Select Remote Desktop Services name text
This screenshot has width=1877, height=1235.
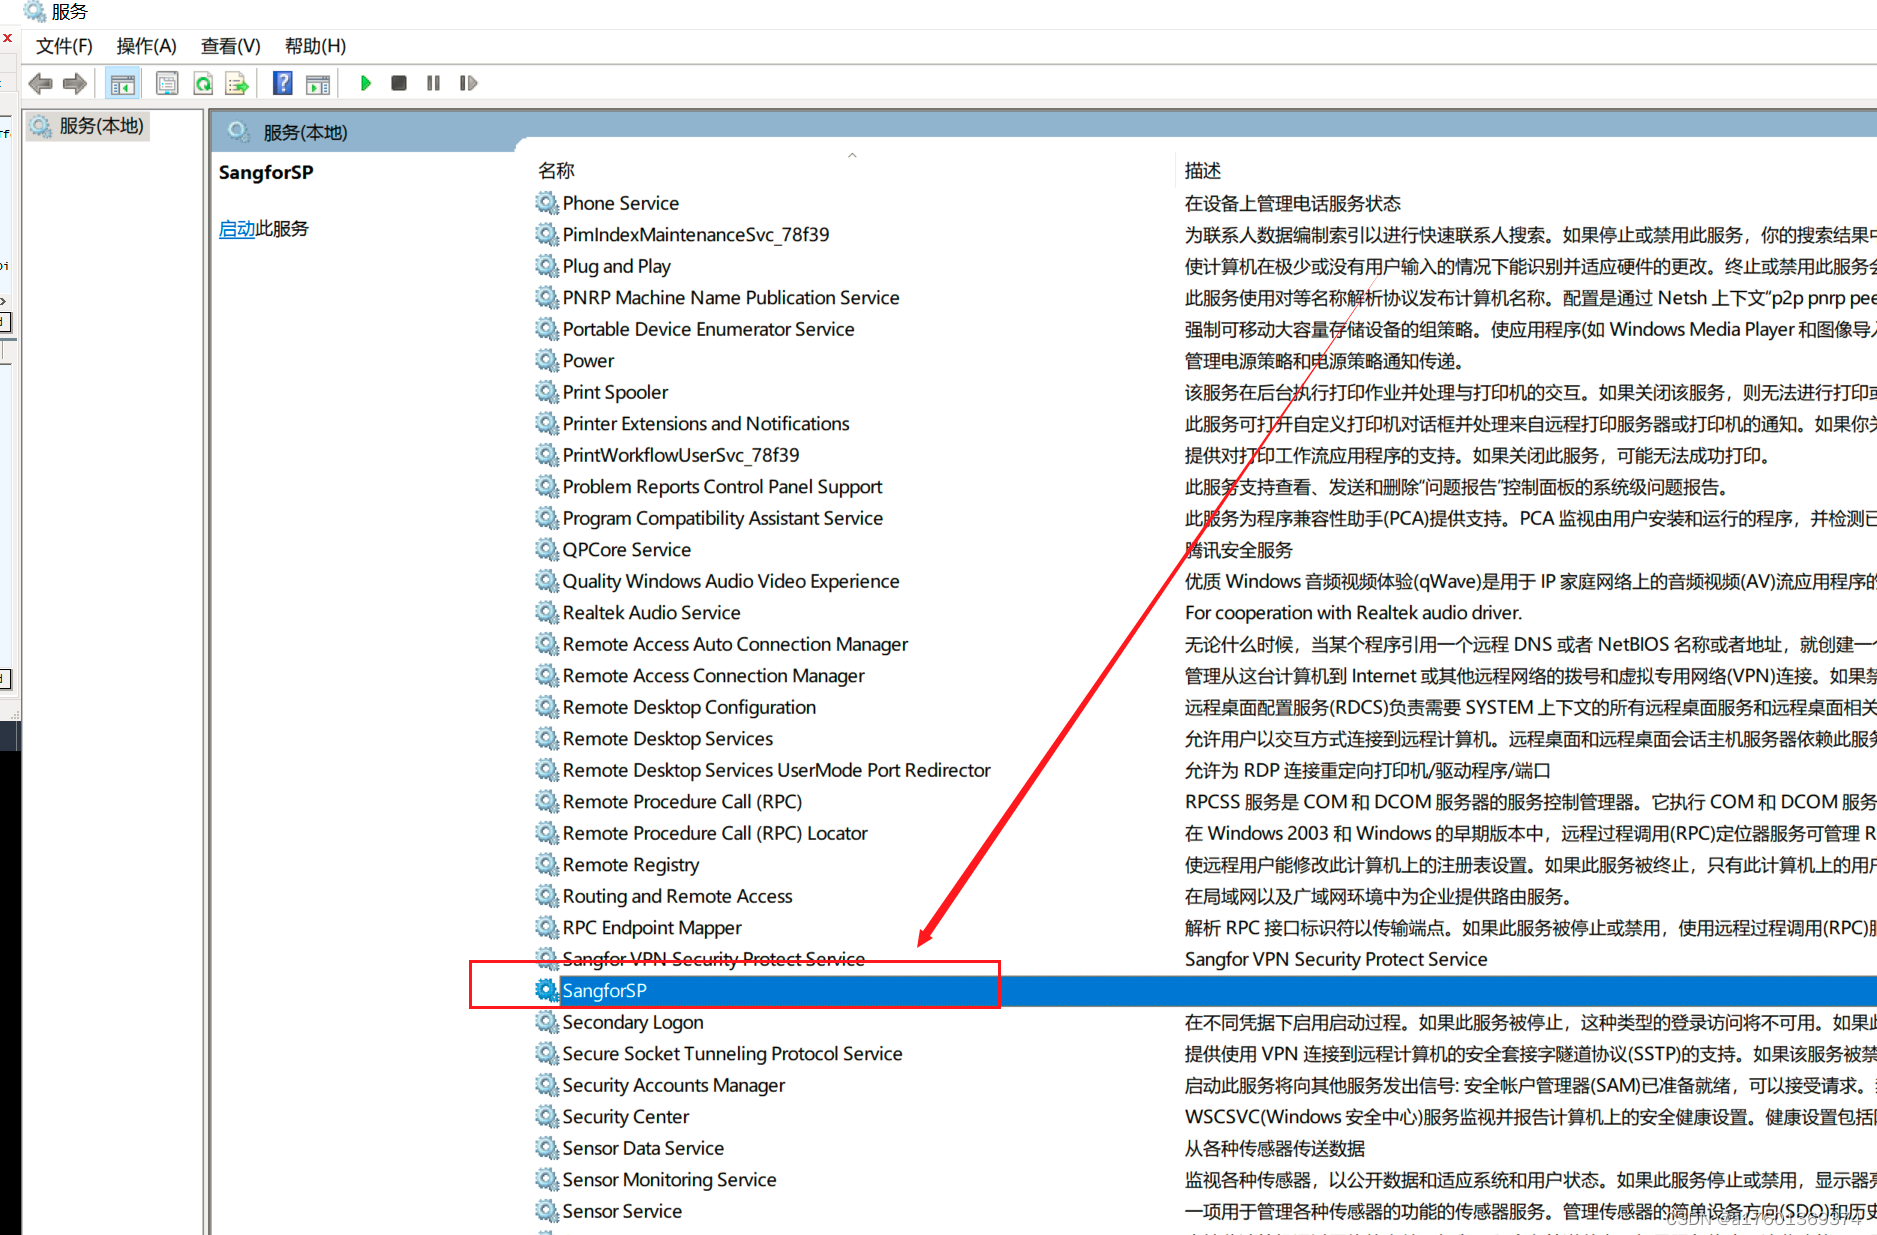coord(668,739)
